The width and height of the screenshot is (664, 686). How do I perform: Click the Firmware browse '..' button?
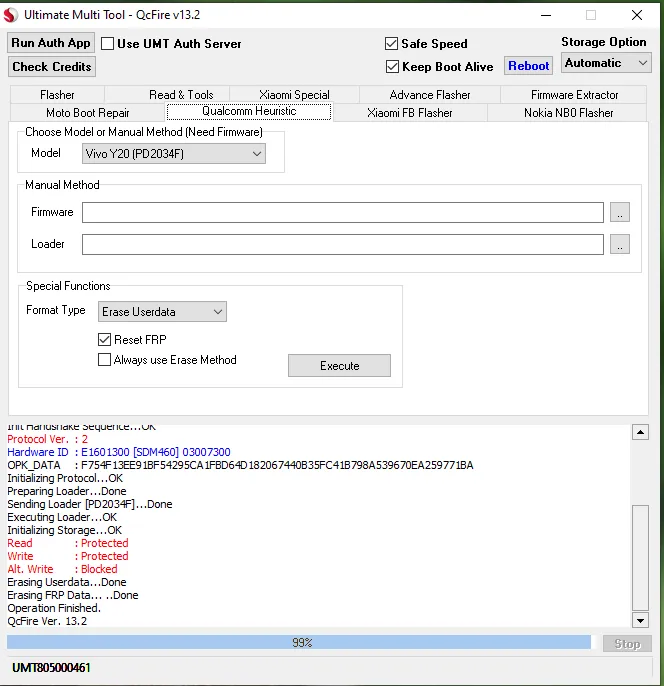pyautogui.click(x=620, y=213)
